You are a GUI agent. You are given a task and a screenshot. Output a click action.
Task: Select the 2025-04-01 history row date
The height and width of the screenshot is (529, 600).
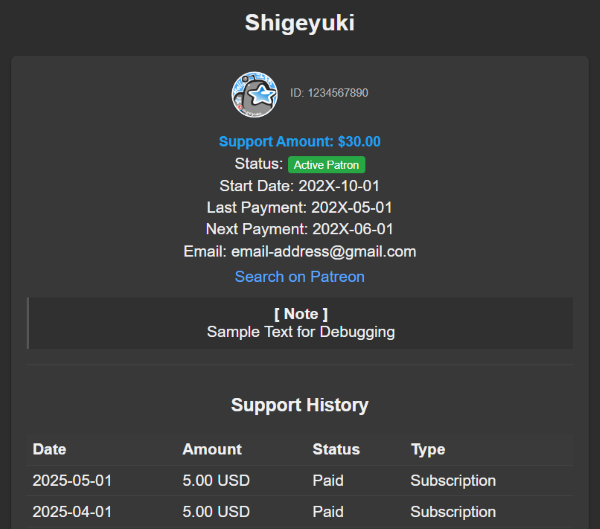(73, 512)
